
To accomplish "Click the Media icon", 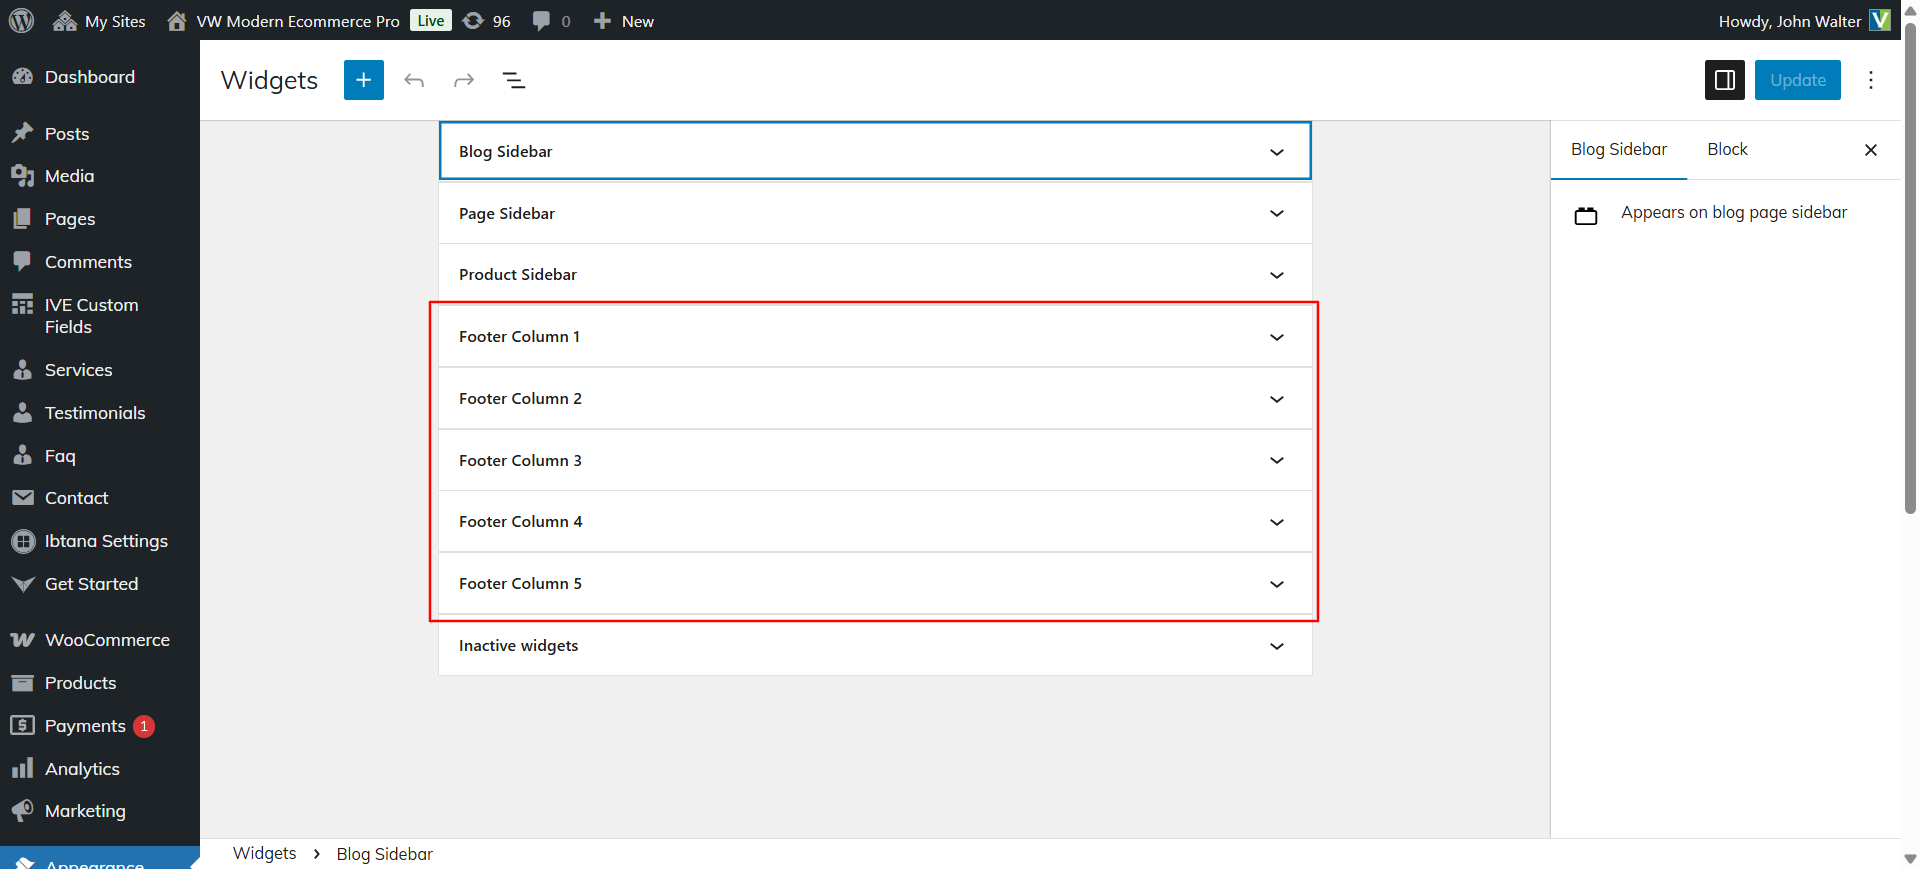I will (x=22, y=176).
